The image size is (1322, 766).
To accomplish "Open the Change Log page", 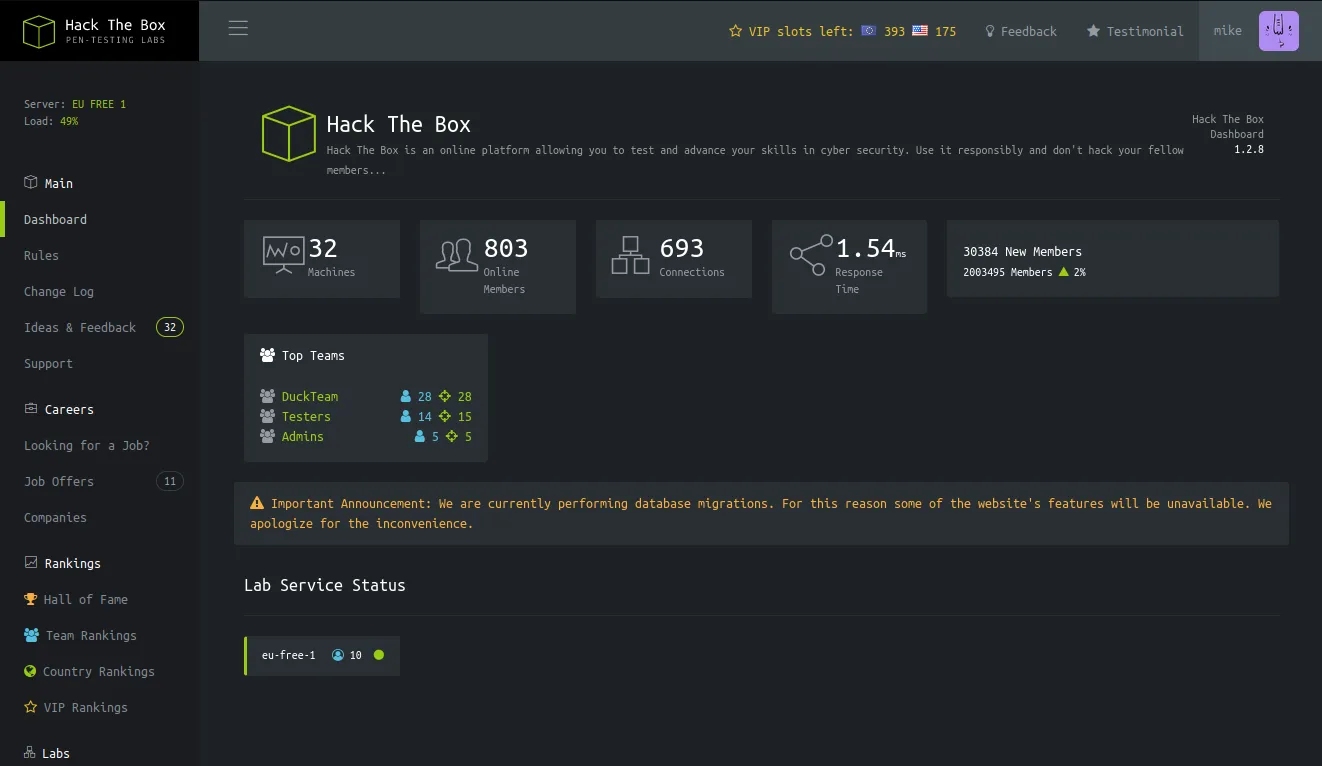I will pos(59,291).
